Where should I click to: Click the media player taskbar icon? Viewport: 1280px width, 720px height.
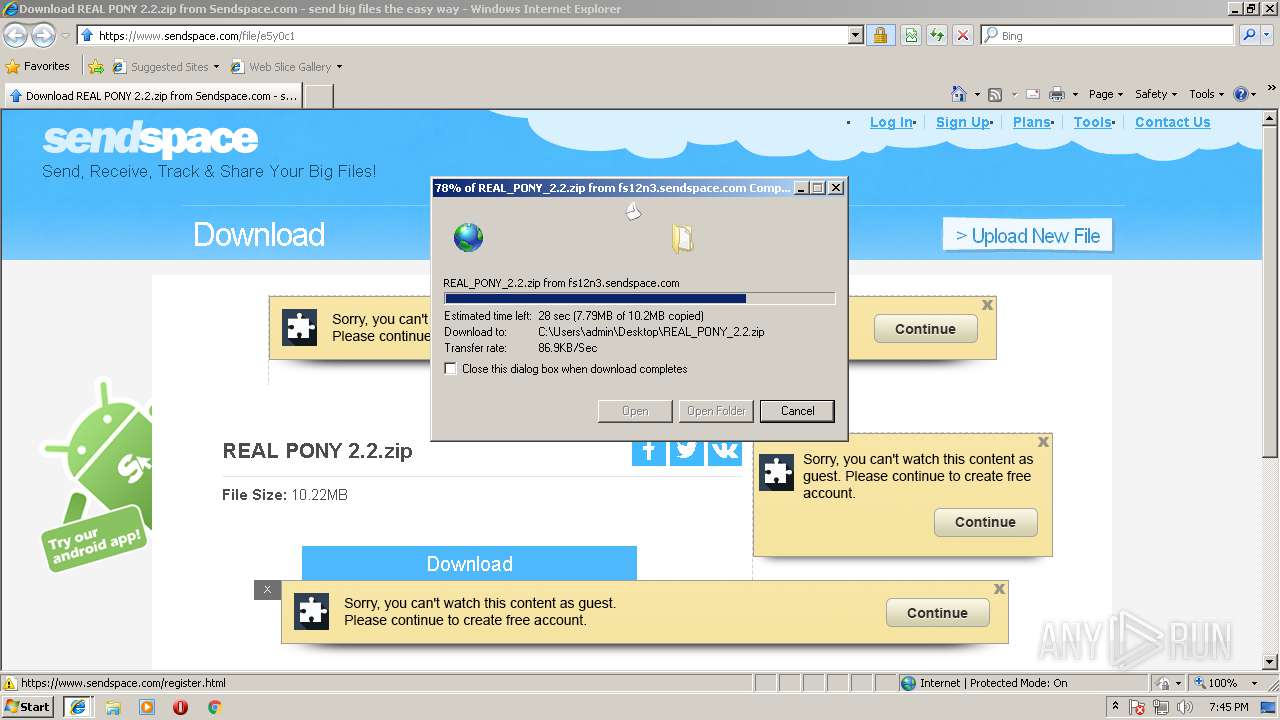point(147,707)
